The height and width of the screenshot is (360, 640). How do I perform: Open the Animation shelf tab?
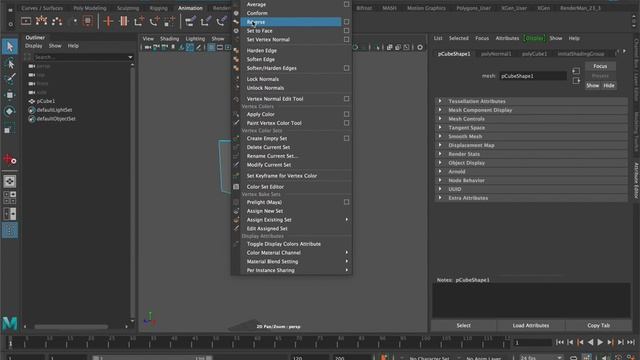coord(190,8)
